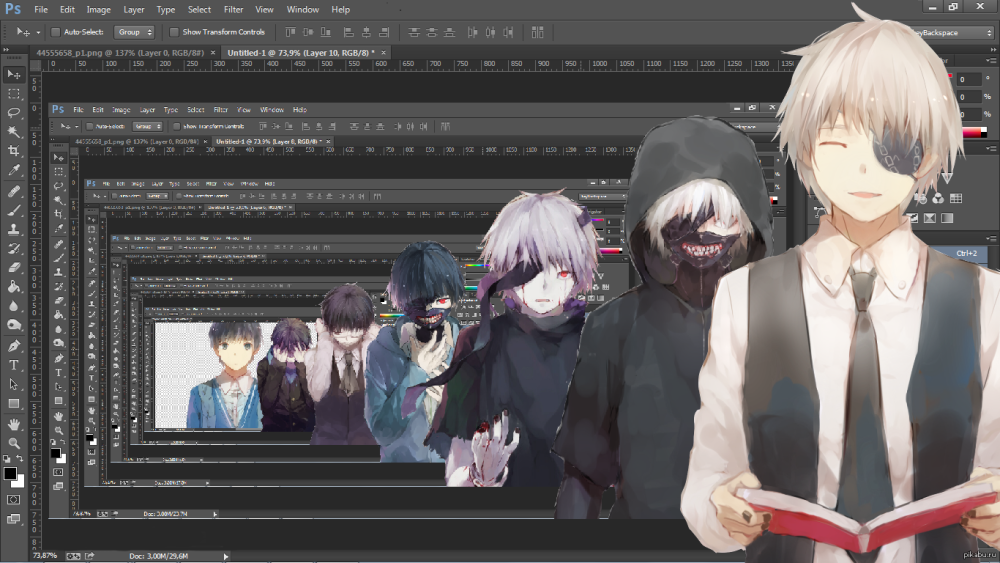Open the Layer menu
This screenshot has width=1000, height=563.
pyautogui.click(x=134, y=10)
